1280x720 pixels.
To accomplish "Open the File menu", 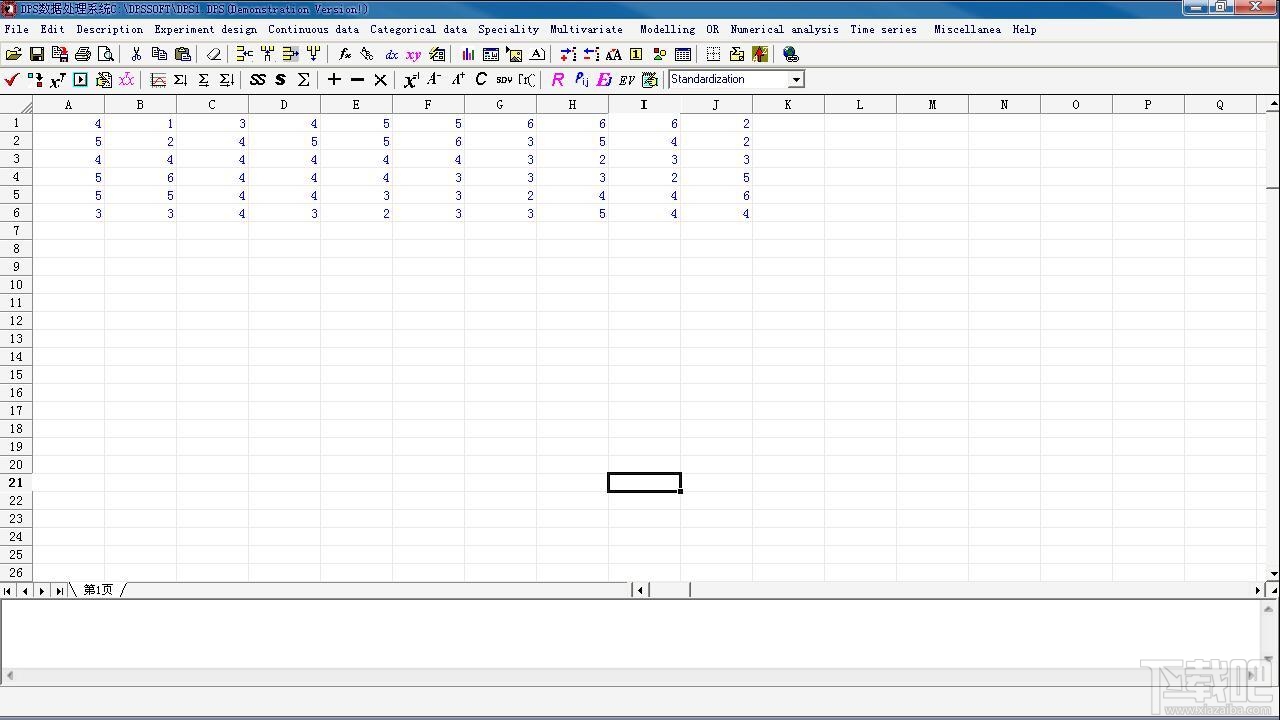I will (x=17, y=29).
